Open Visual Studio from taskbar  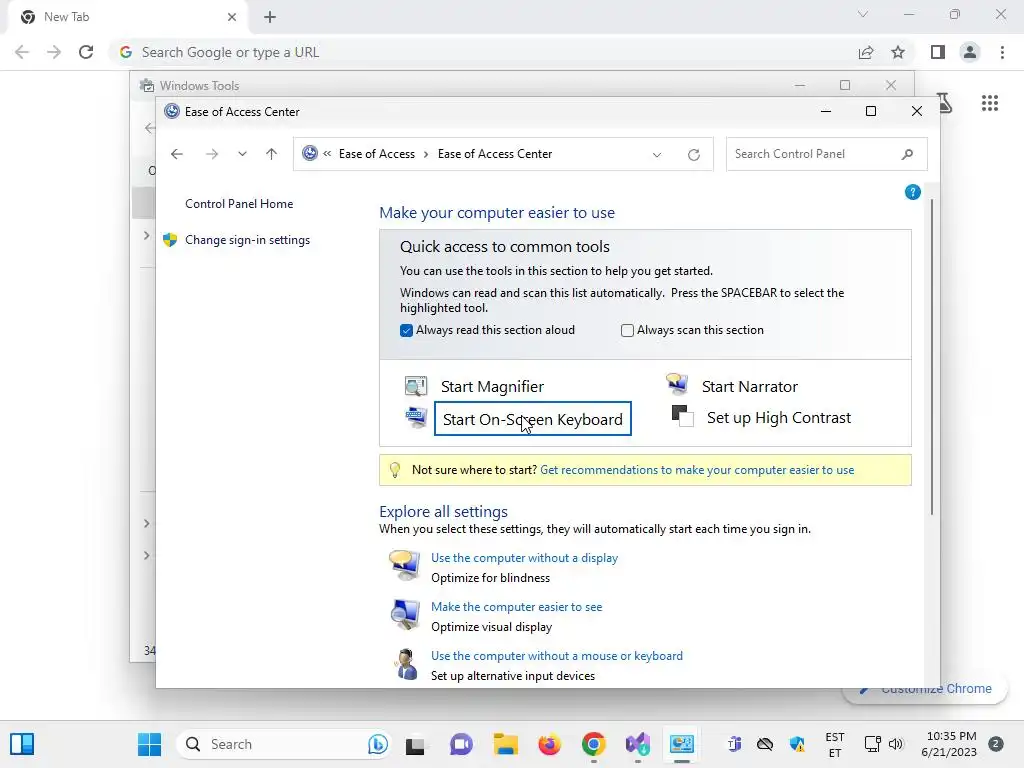[x=637, y=744]
